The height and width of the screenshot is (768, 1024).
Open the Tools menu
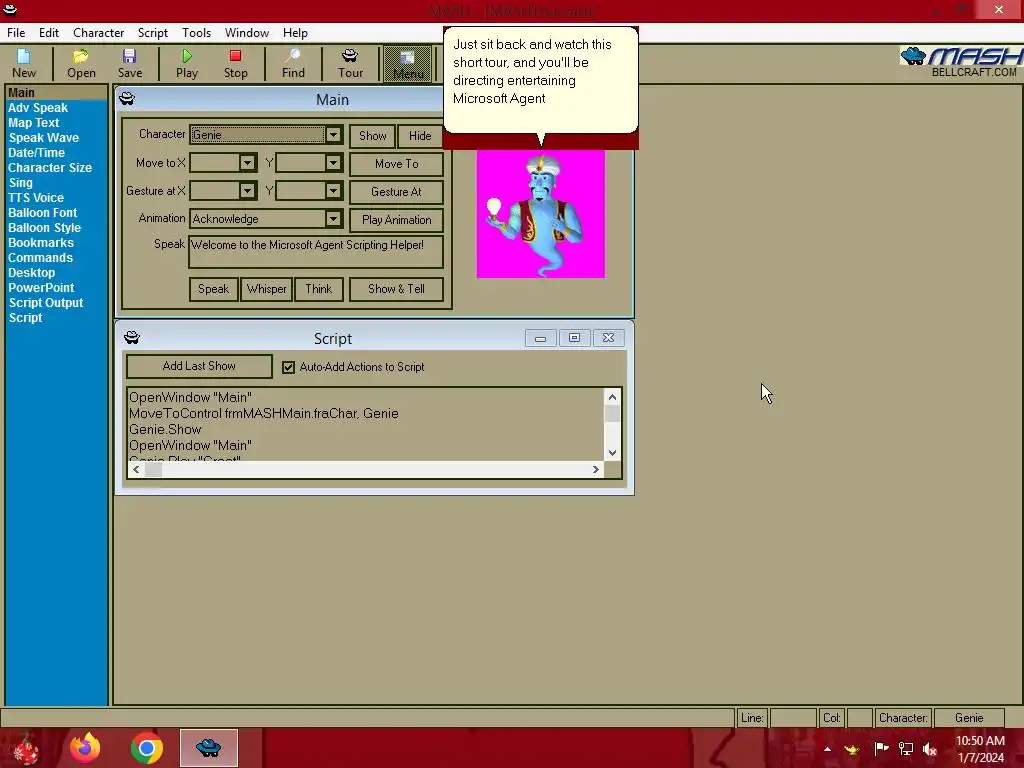(197, 33)
